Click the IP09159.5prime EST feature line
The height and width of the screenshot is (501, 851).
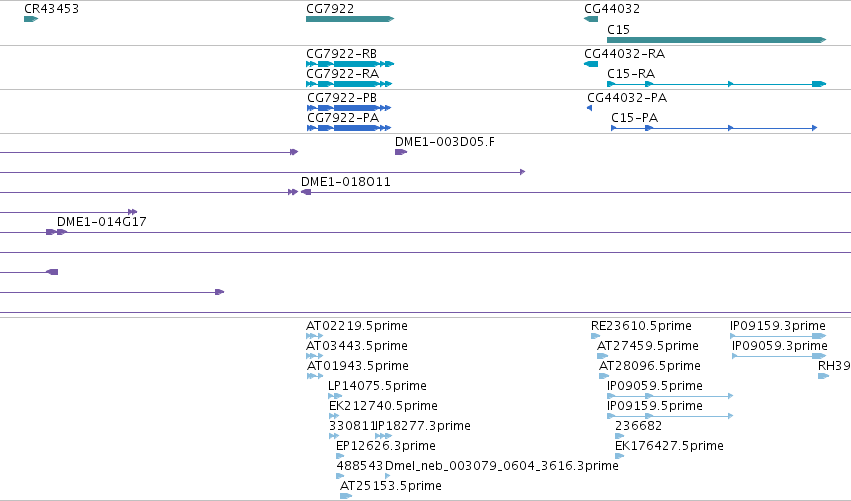click(670, 416)
